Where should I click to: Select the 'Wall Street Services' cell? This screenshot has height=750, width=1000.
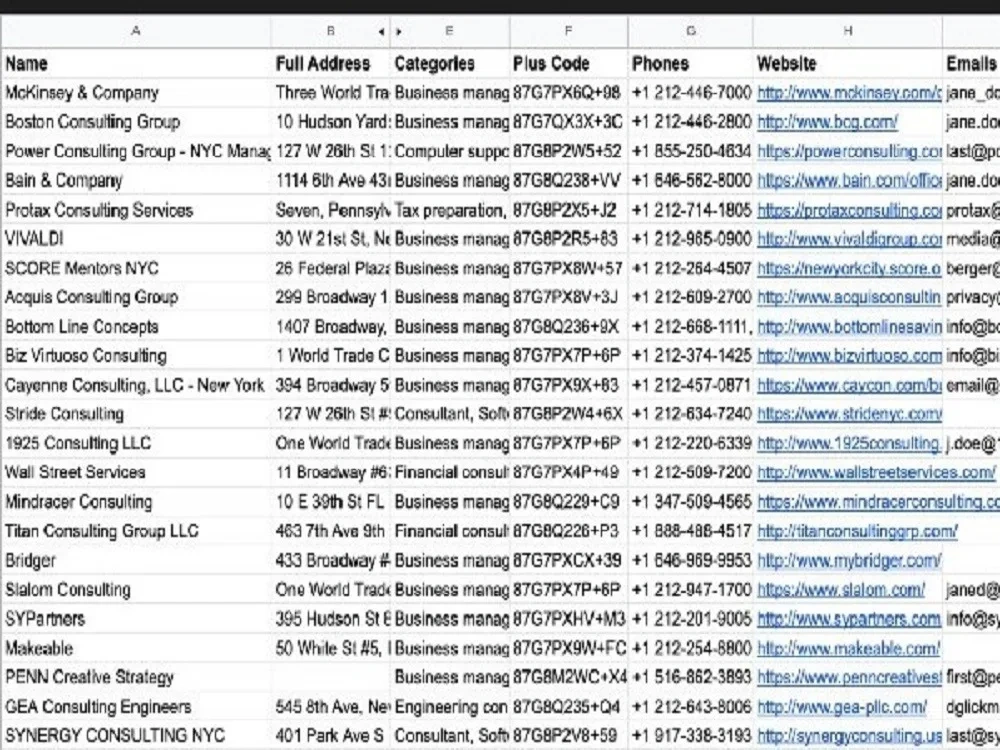click(x=136, y=473)
